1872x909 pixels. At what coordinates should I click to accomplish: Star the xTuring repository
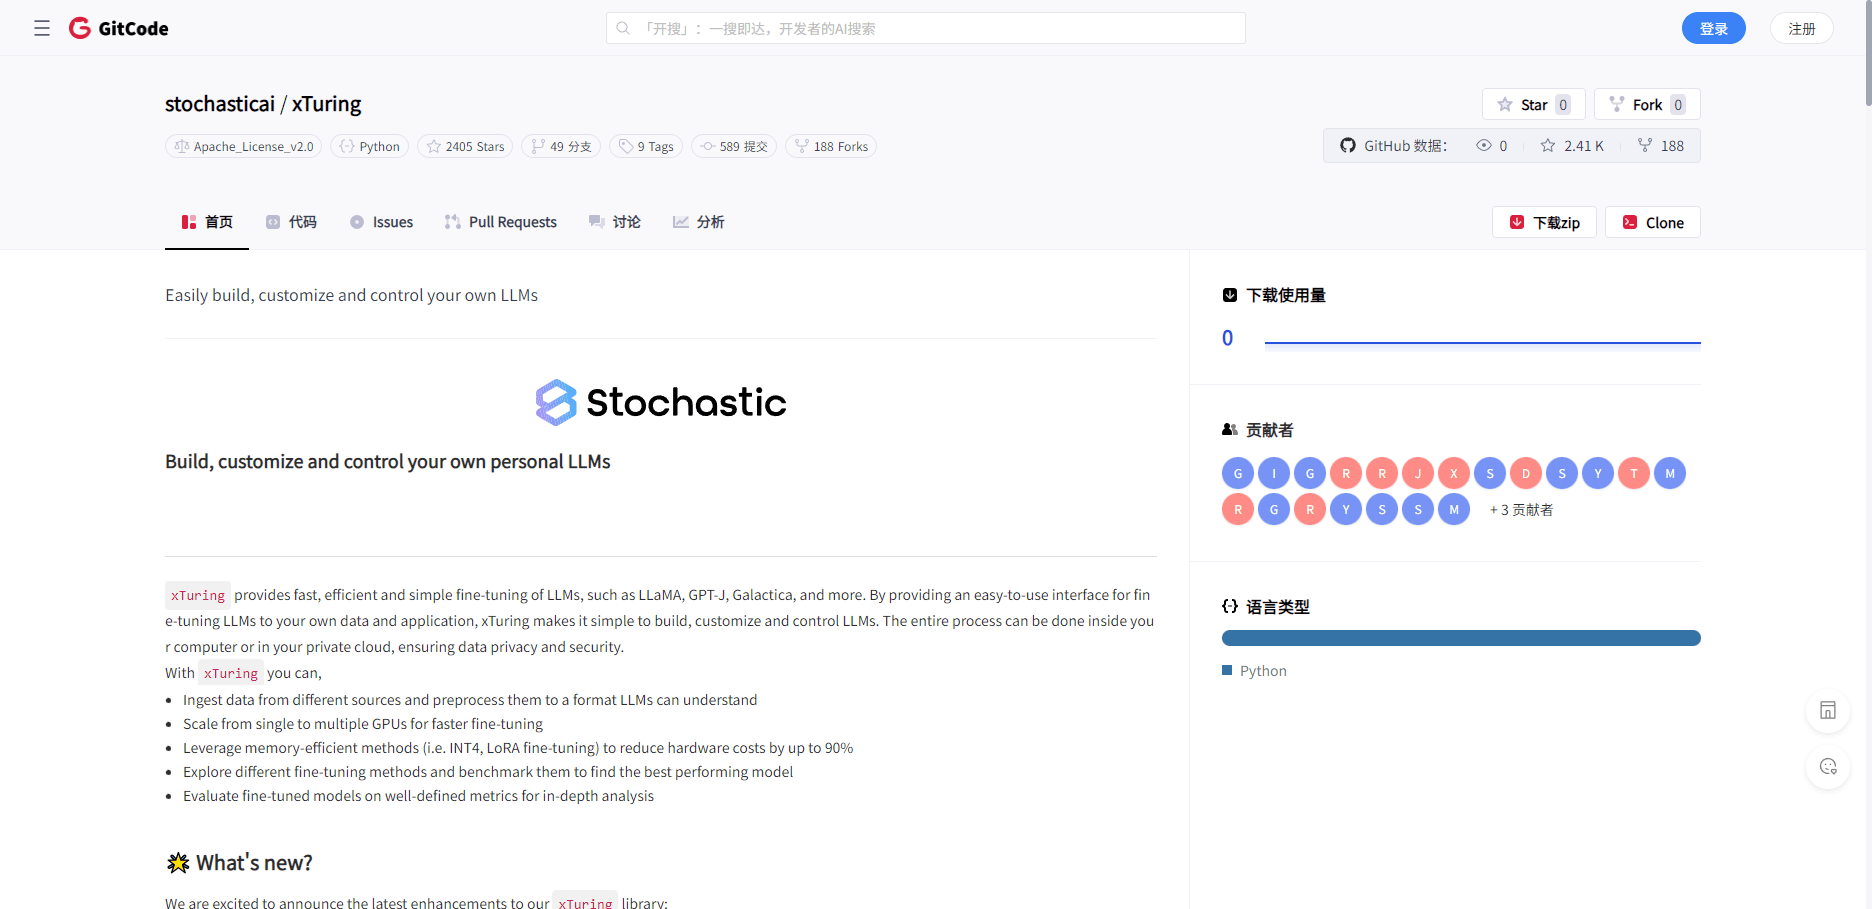coord(1533,105)
